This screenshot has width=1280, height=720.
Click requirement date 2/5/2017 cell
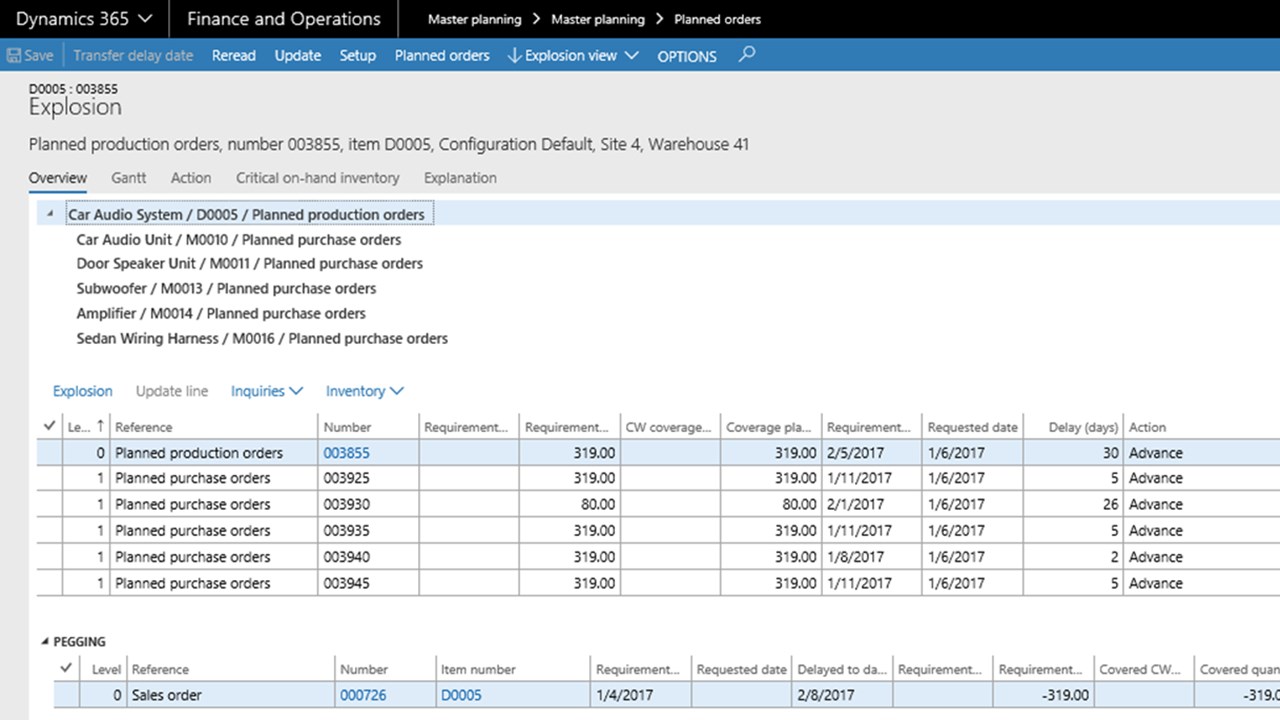tap(871, 453)
